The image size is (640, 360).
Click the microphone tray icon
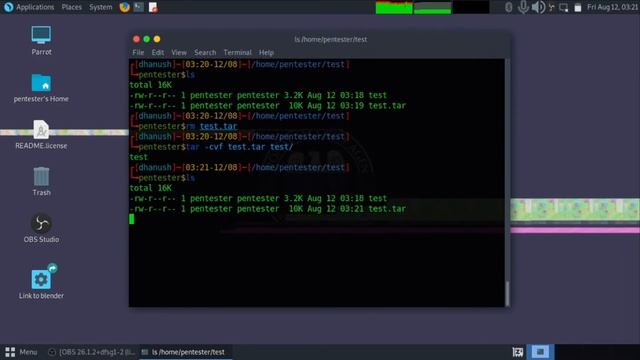point(523,7)
